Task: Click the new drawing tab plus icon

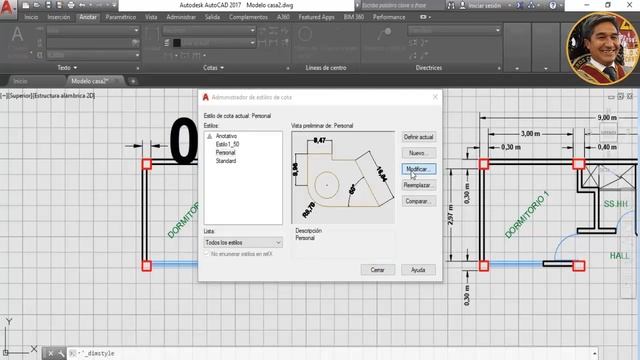Action: click(x=133, y=81)
